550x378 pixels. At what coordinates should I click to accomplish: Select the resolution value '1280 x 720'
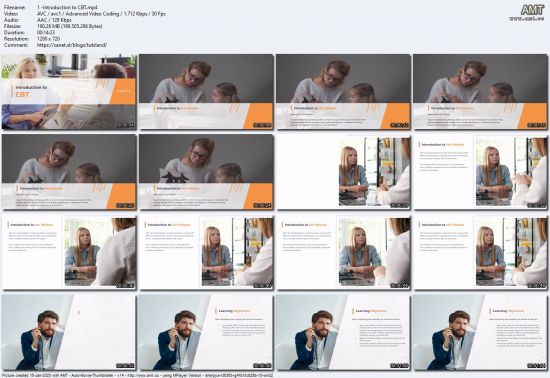[48, 39]
